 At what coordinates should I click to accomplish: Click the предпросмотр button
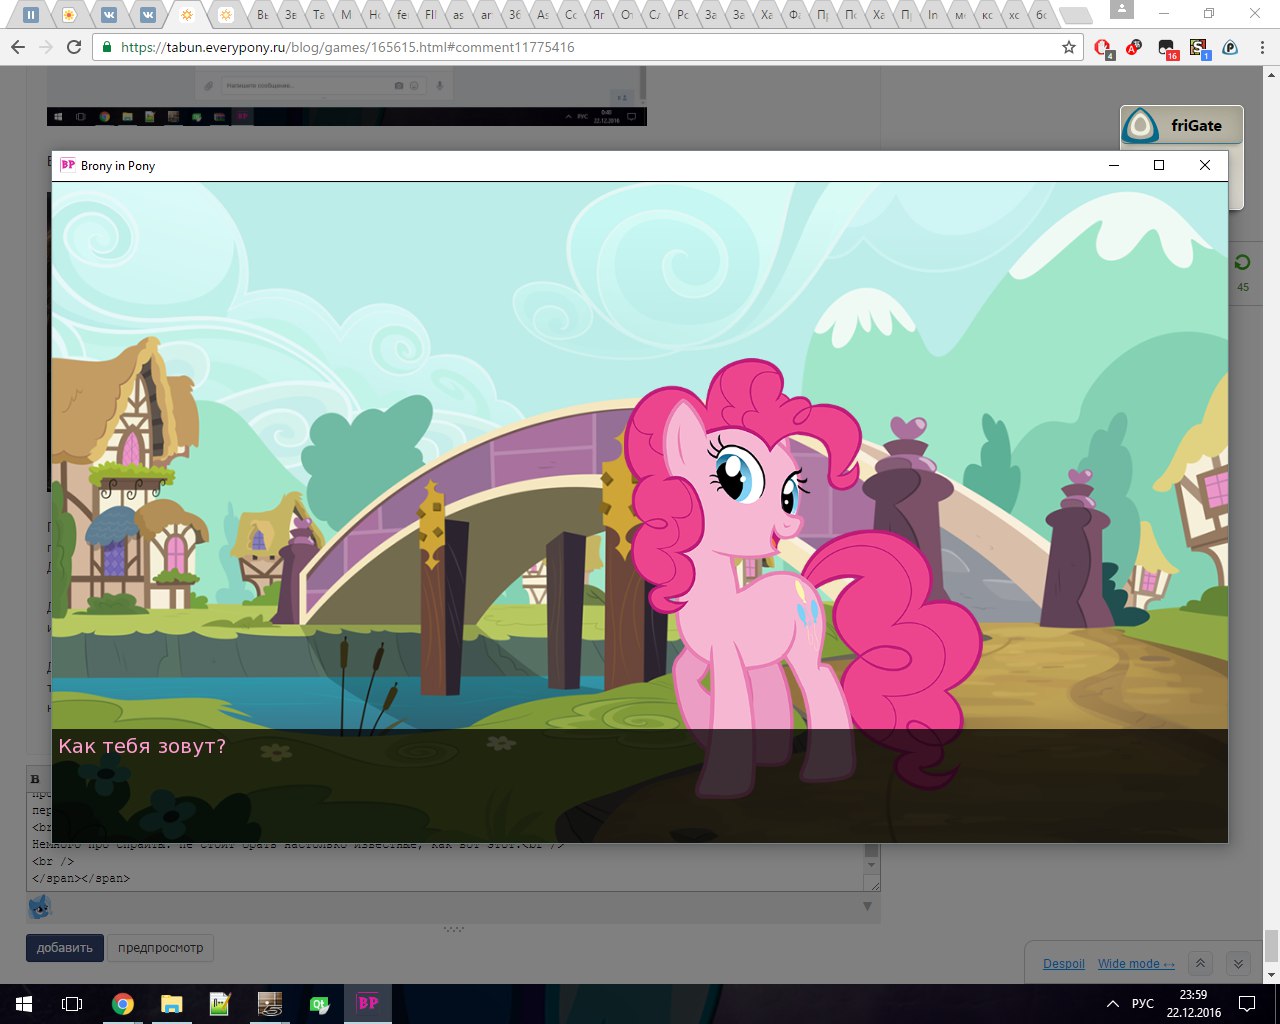160,948
